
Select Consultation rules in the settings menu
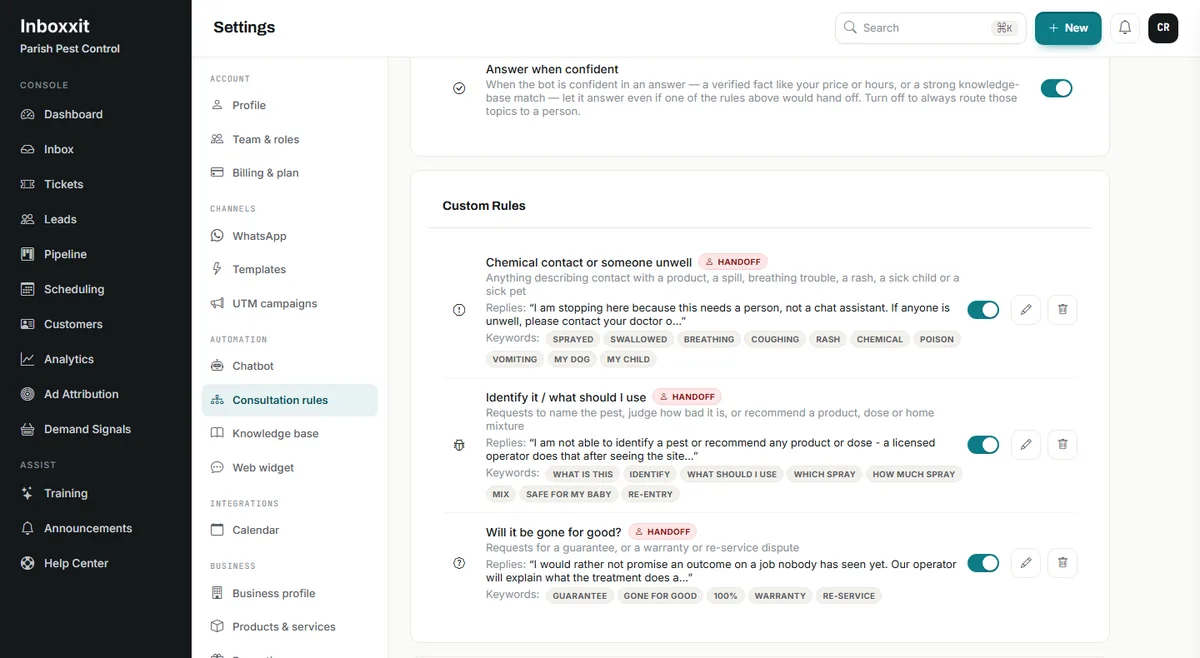(x=289, y=400)
